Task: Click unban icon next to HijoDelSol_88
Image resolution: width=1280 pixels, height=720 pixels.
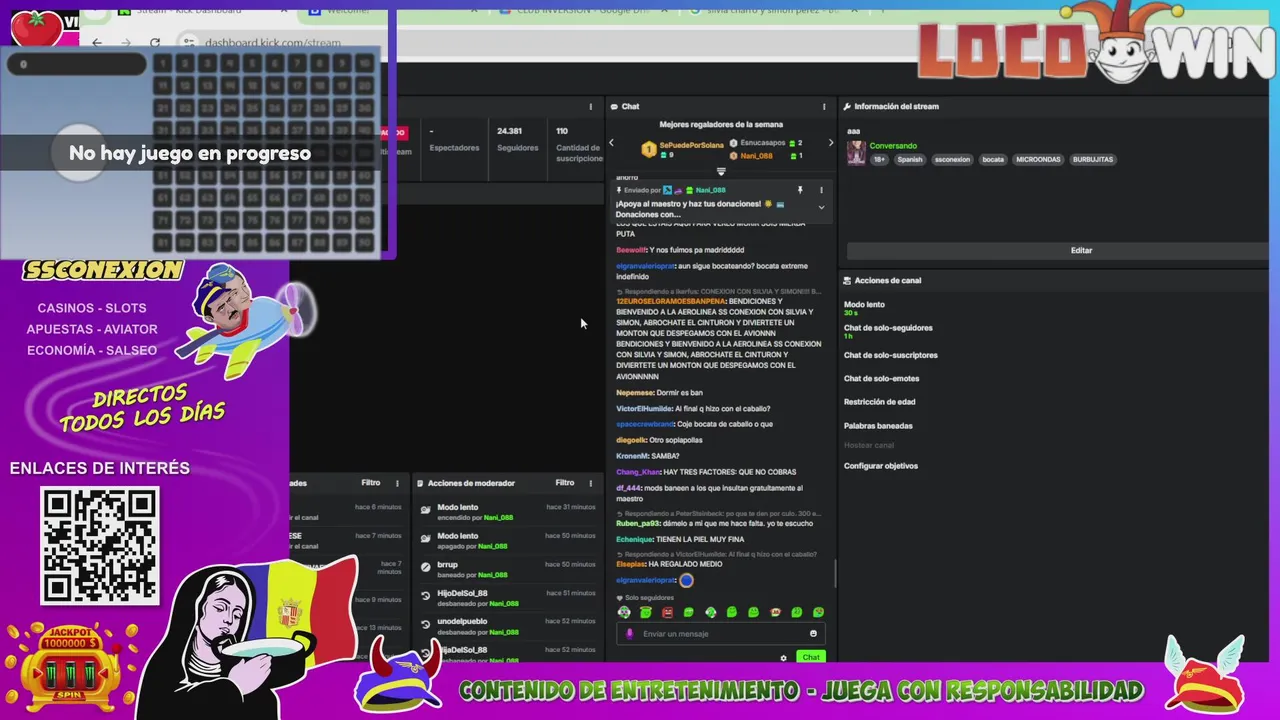Action: (x=426, y=596)
